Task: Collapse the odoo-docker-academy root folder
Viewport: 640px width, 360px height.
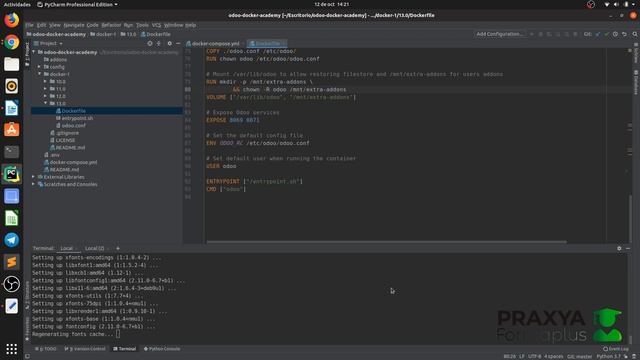Action: pyautogui.click(x=34, y=52)
